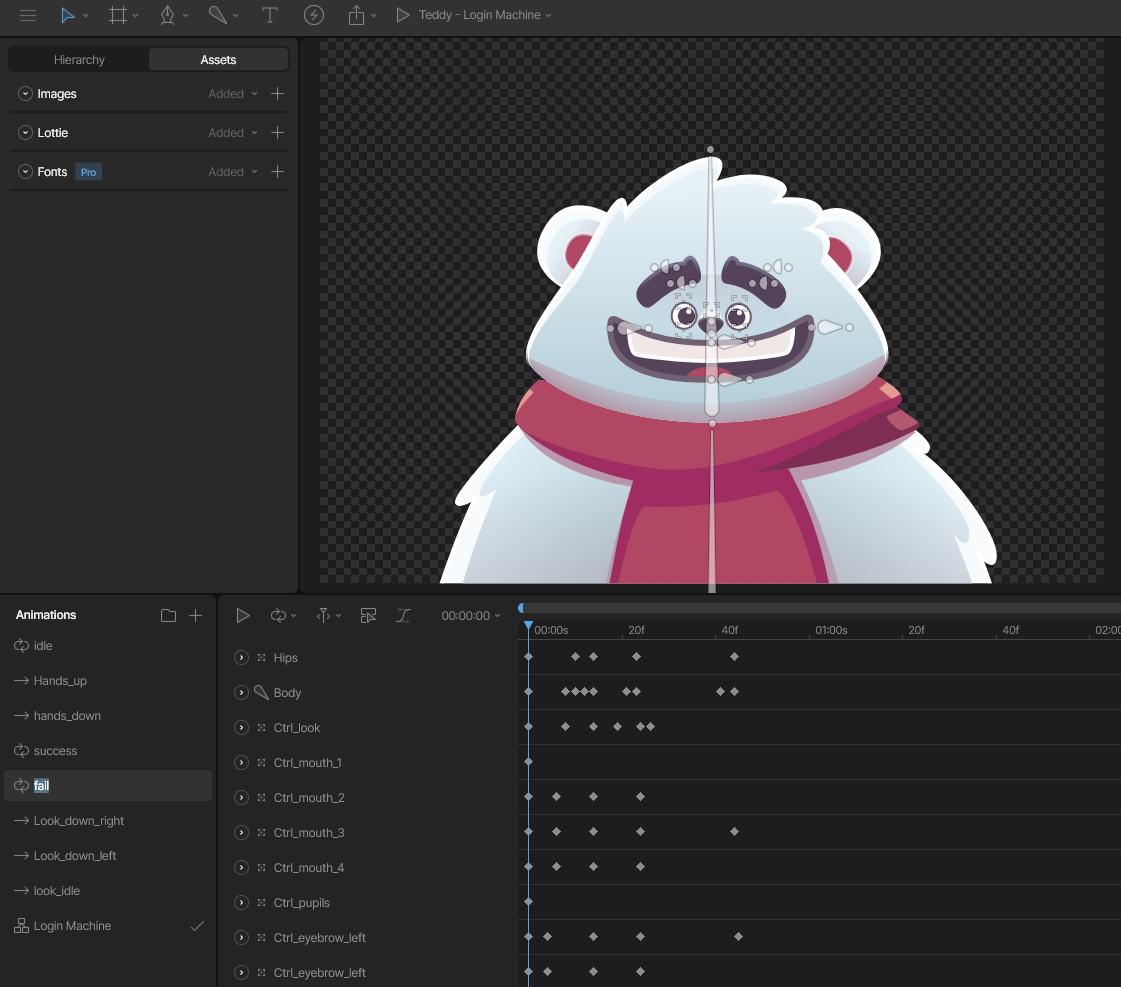Expand the Hips timeline row
This screenshot has height=987, width=1121.
pos(242,658)
